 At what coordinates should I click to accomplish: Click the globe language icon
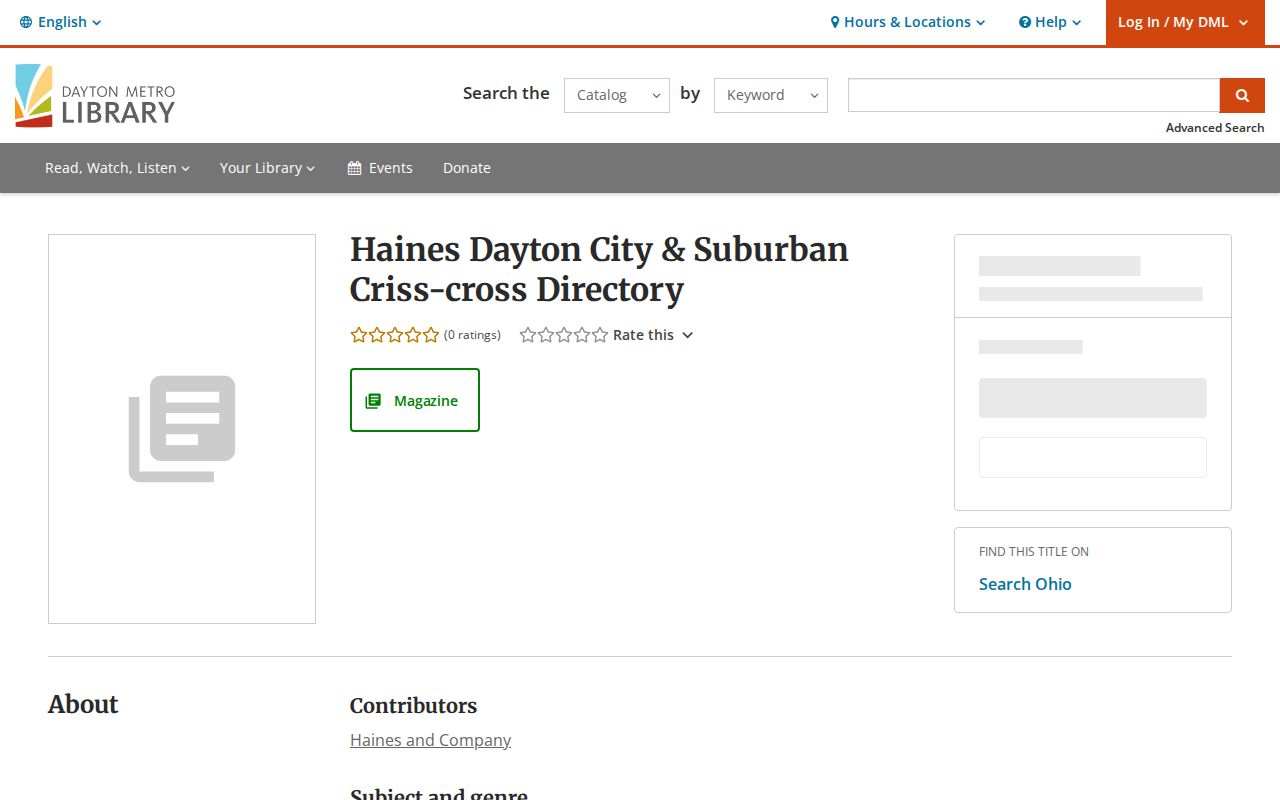pos(26,22)
